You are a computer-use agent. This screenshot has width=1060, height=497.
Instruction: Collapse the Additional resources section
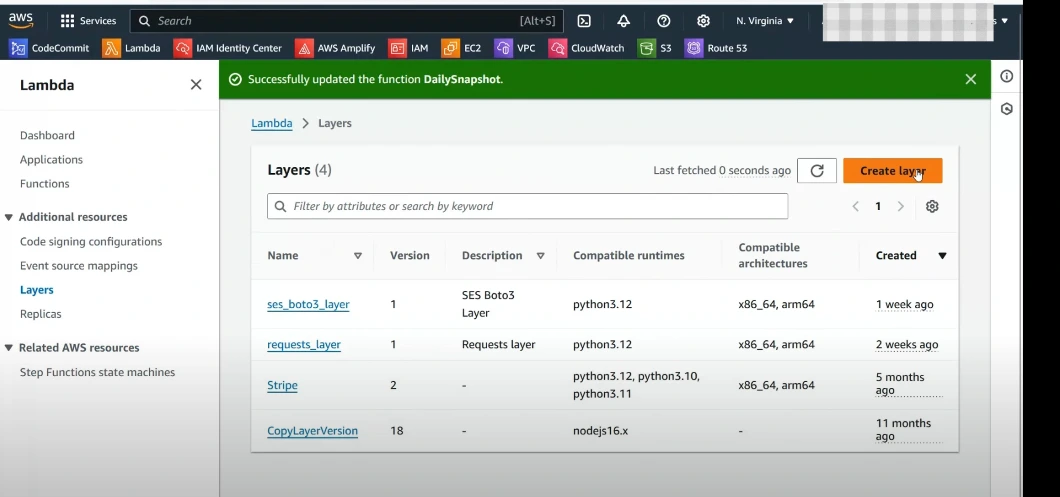(10, 217)
